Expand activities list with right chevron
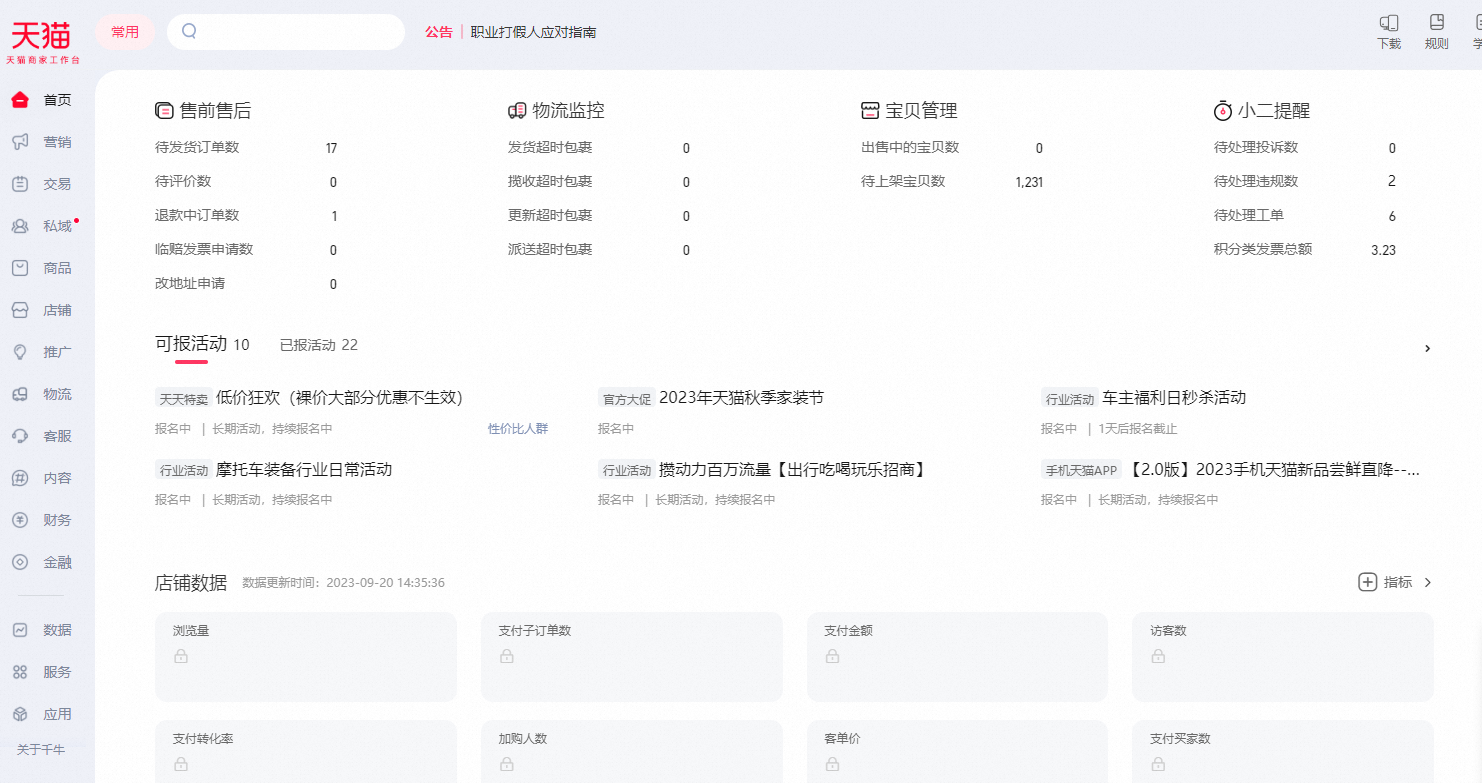The width and height of the screenshot is (1482, 783). [x=1428, y=348]
